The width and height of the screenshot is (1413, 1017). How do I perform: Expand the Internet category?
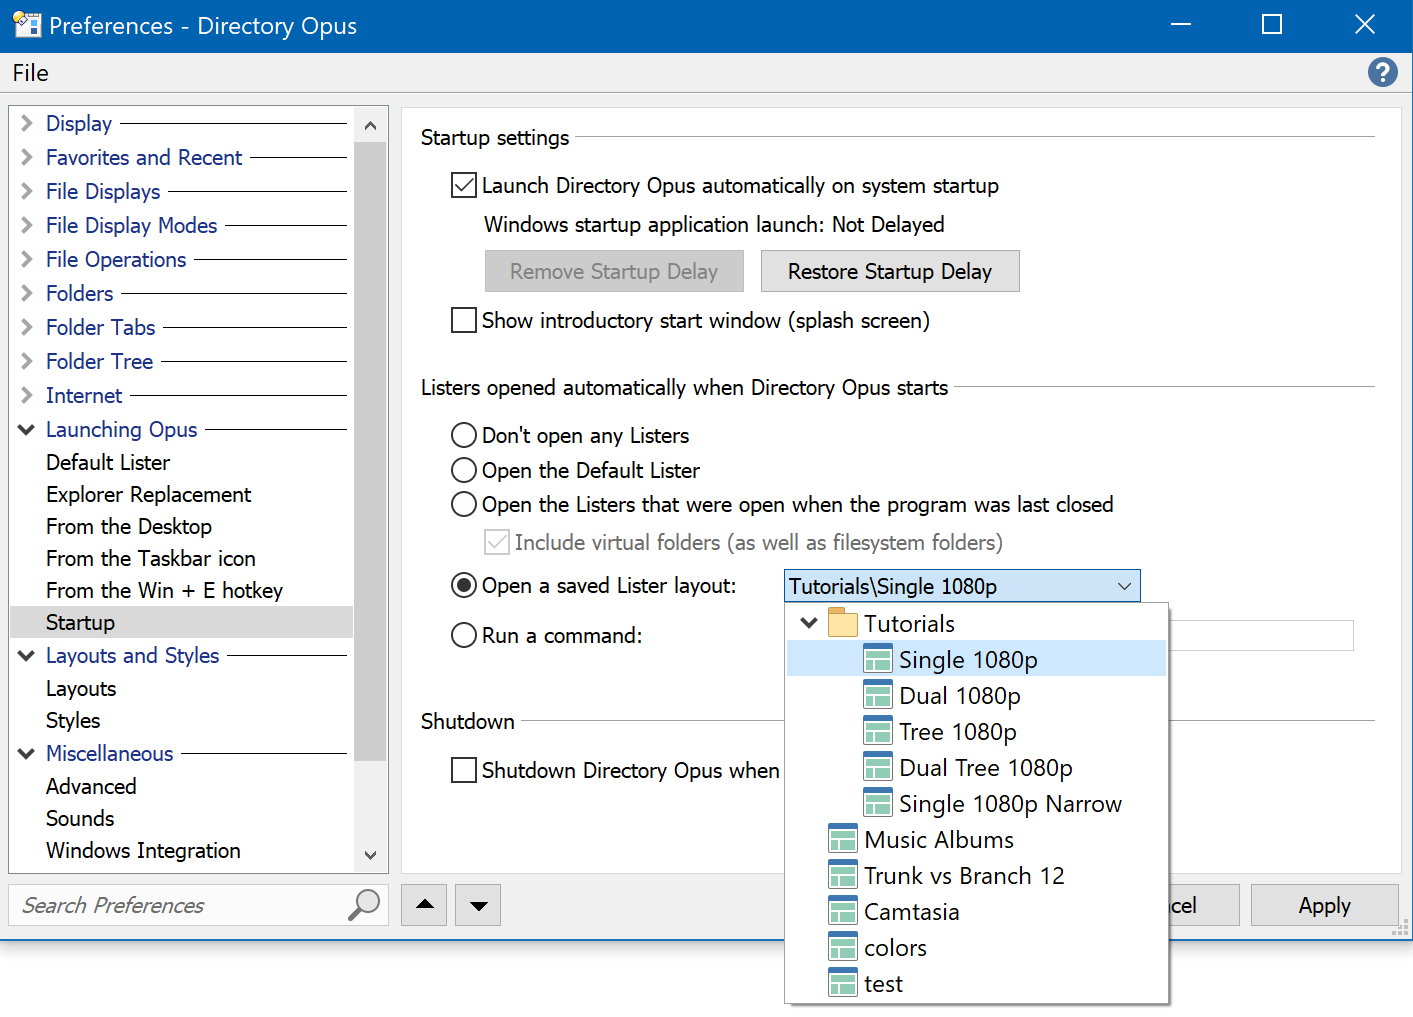click(x=27, y=395)
